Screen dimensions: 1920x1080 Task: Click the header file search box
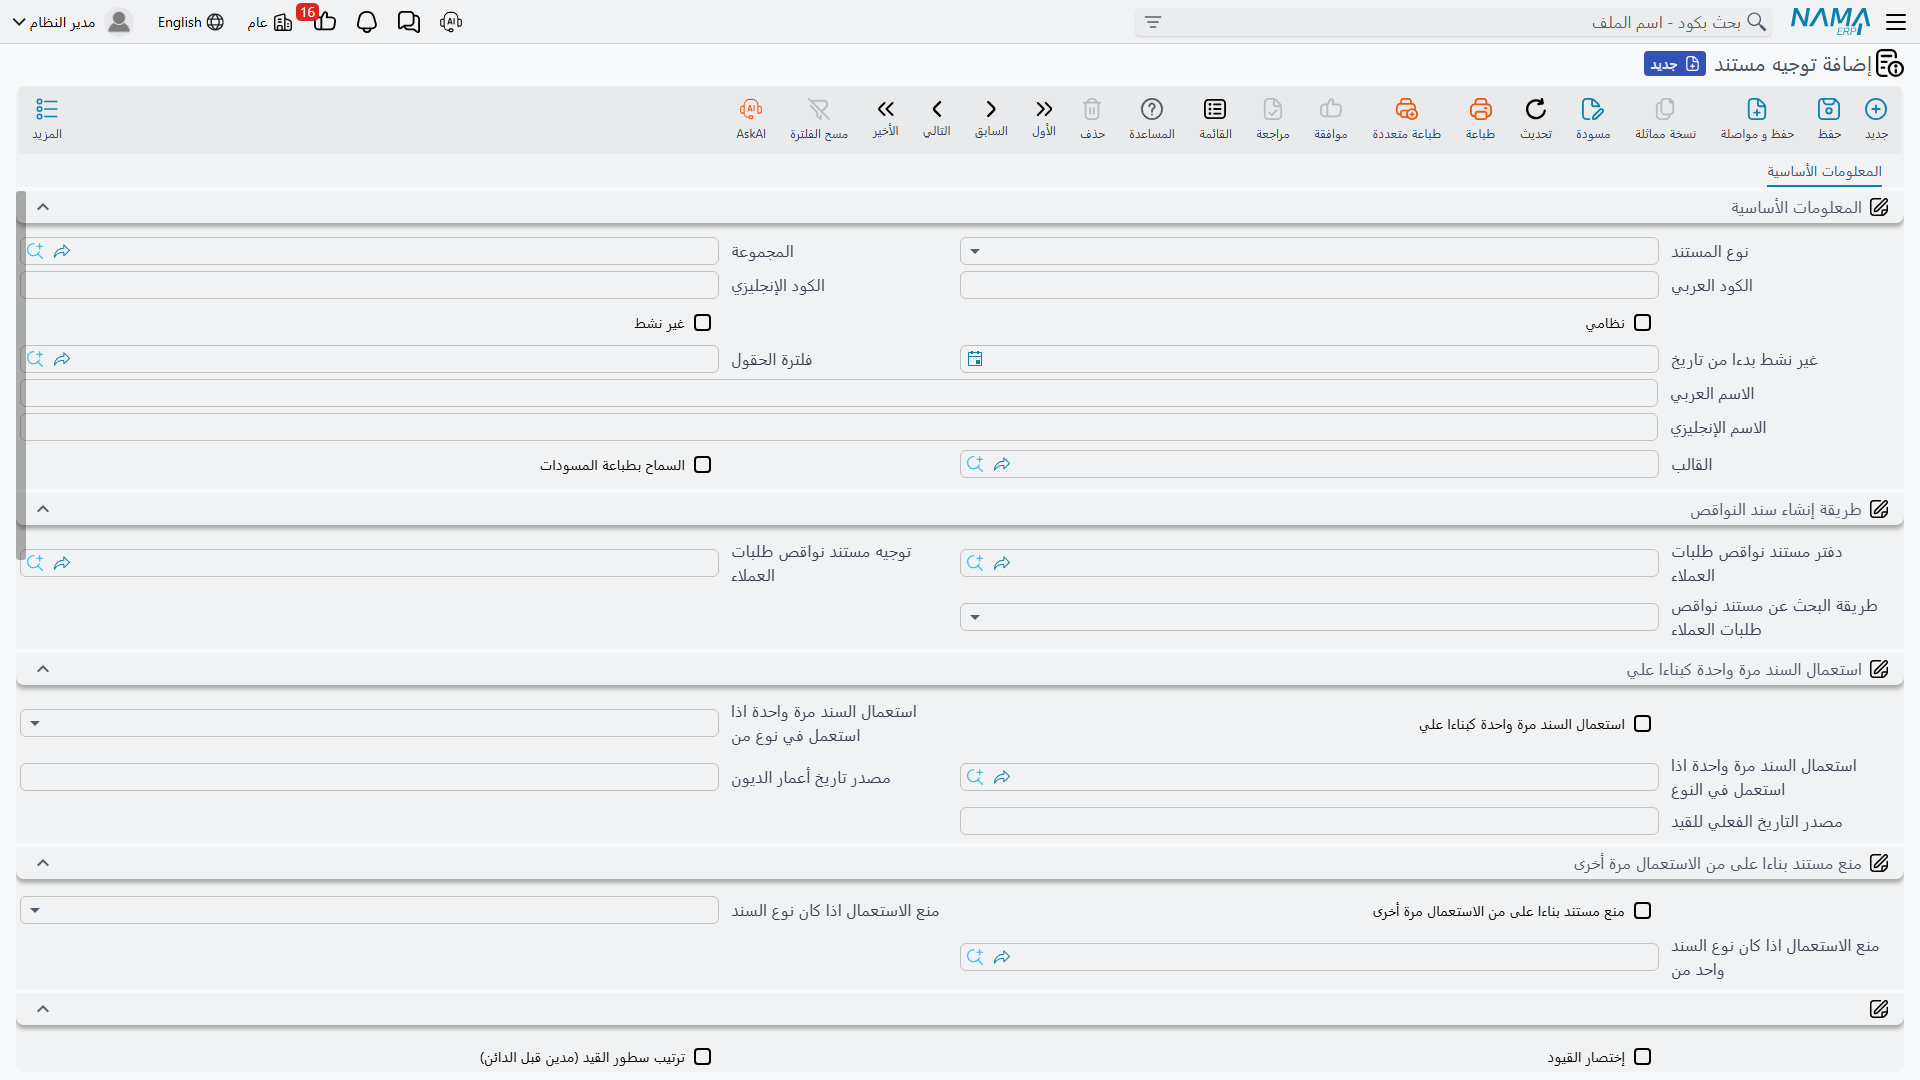[1455, 22]
